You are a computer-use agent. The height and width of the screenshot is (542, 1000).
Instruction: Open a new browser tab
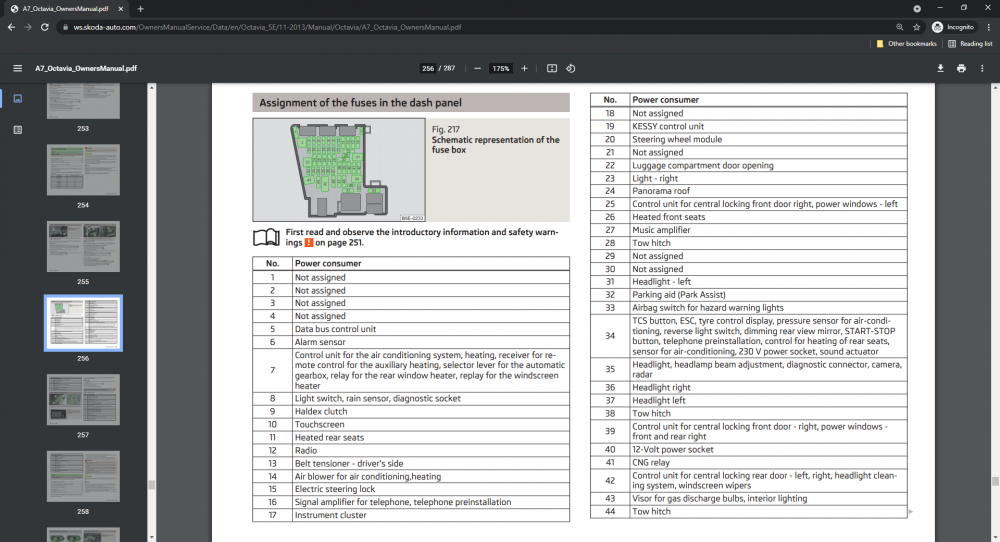[140, 9]
